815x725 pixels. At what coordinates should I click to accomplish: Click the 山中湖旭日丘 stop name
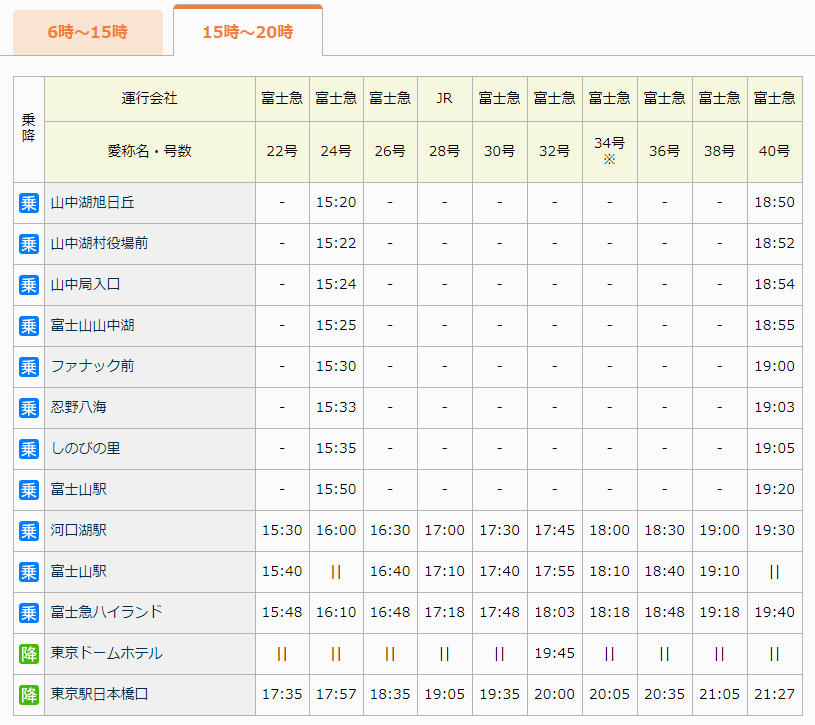pos(93,203)
